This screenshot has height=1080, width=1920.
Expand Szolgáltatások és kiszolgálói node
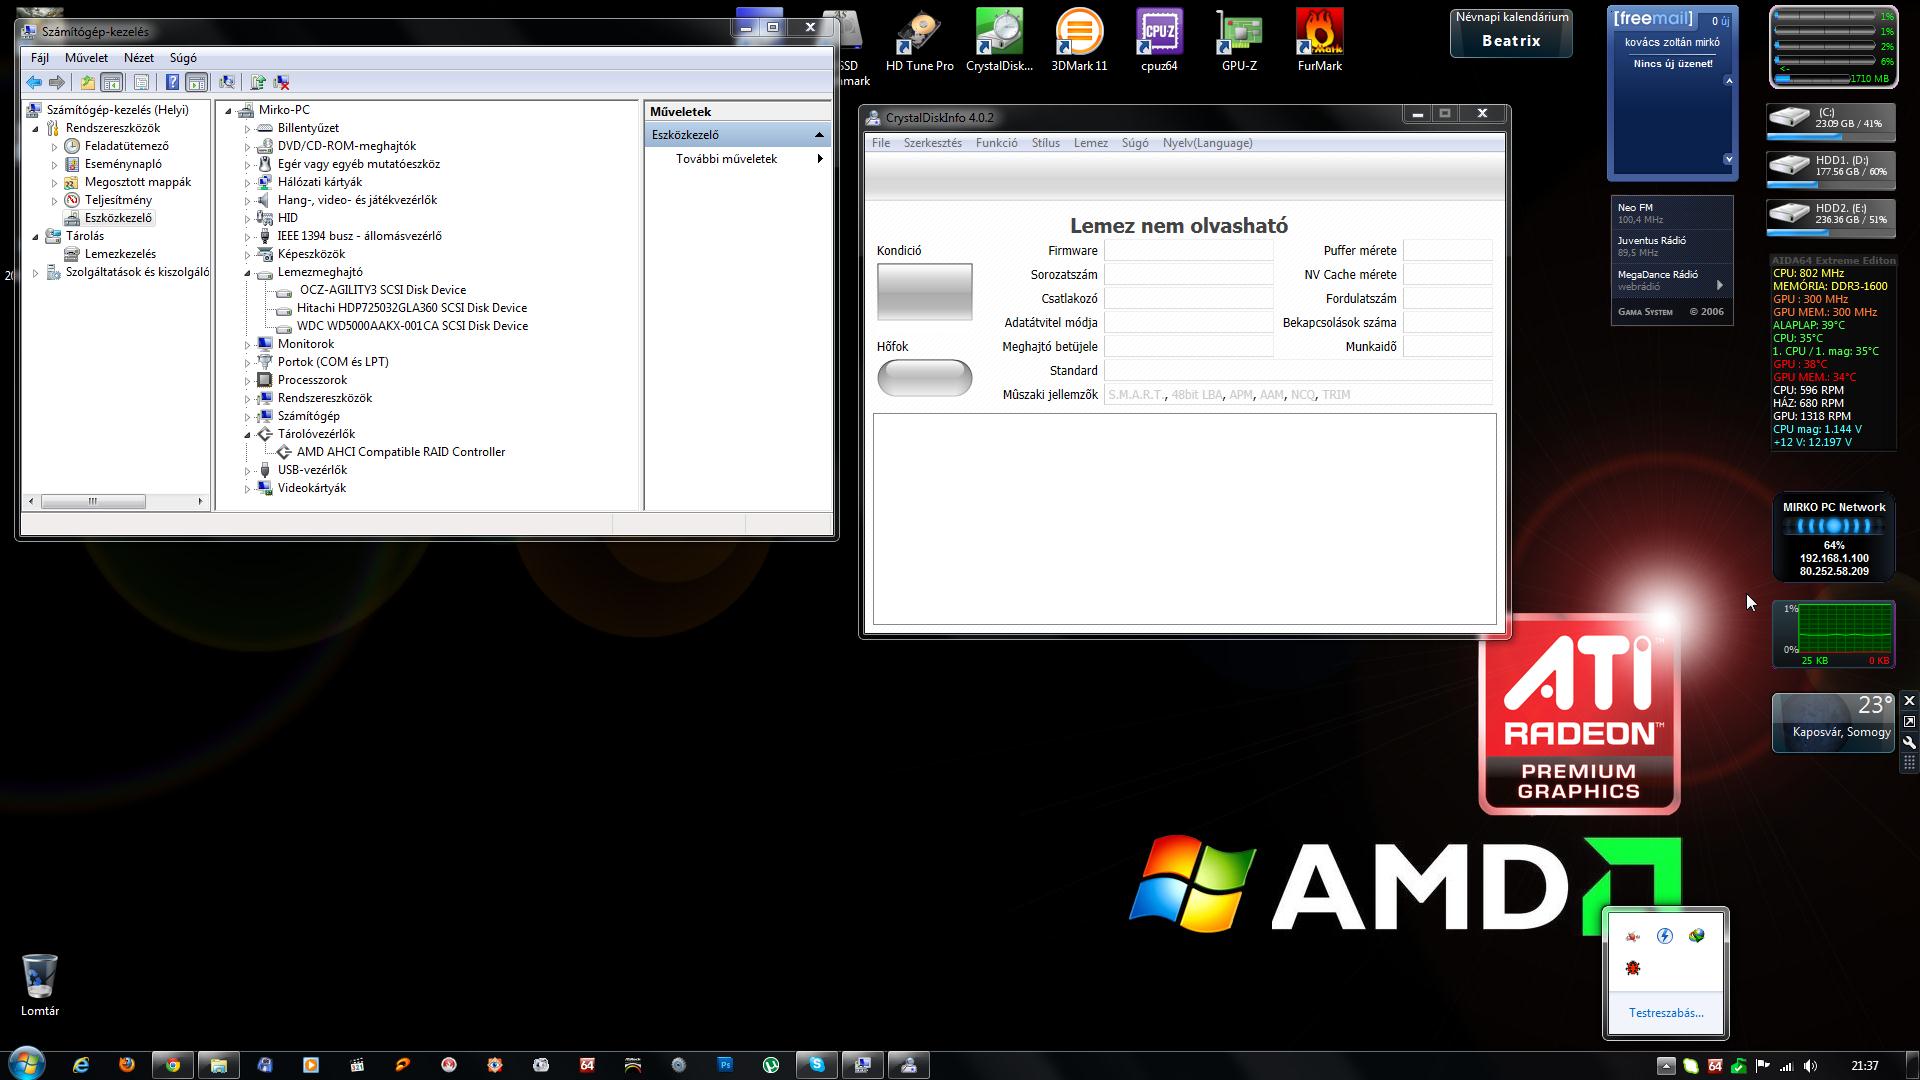36,272
